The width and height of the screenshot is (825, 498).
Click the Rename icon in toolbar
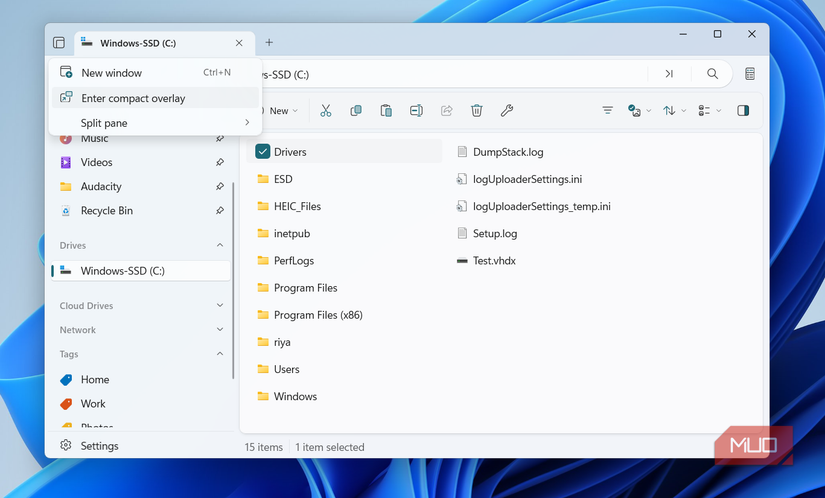pyautogui.click(x=416, y=111)
